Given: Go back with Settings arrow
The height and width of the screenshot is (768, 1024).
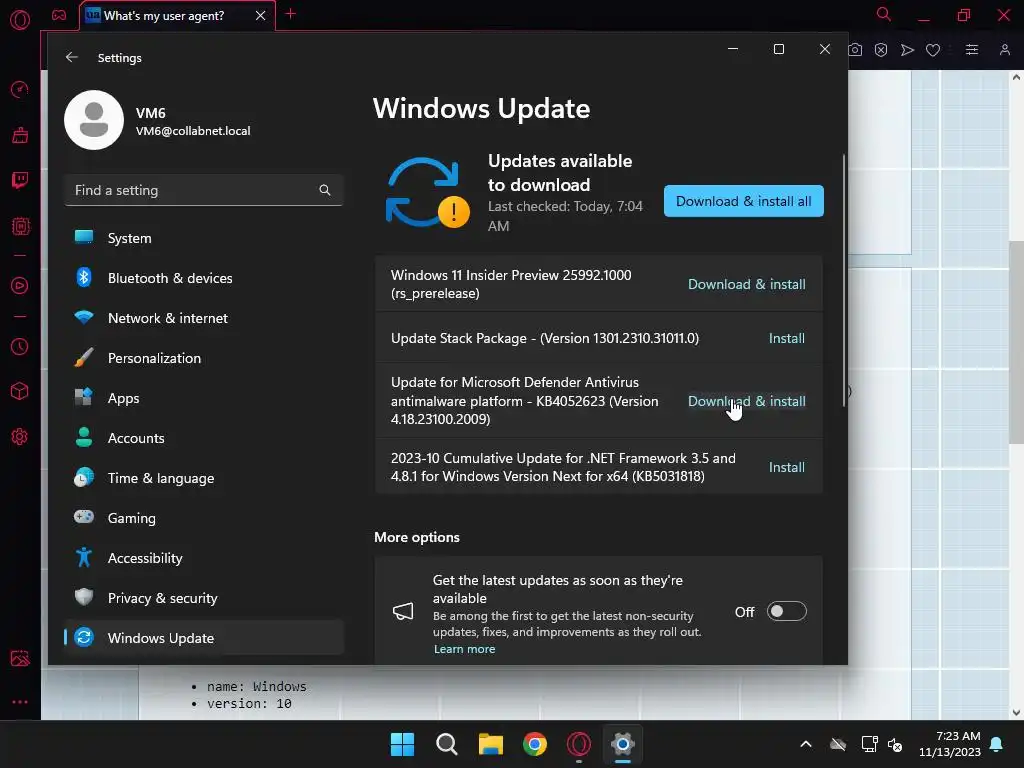Looking at the screenshot, I should (x=71, y=57).
